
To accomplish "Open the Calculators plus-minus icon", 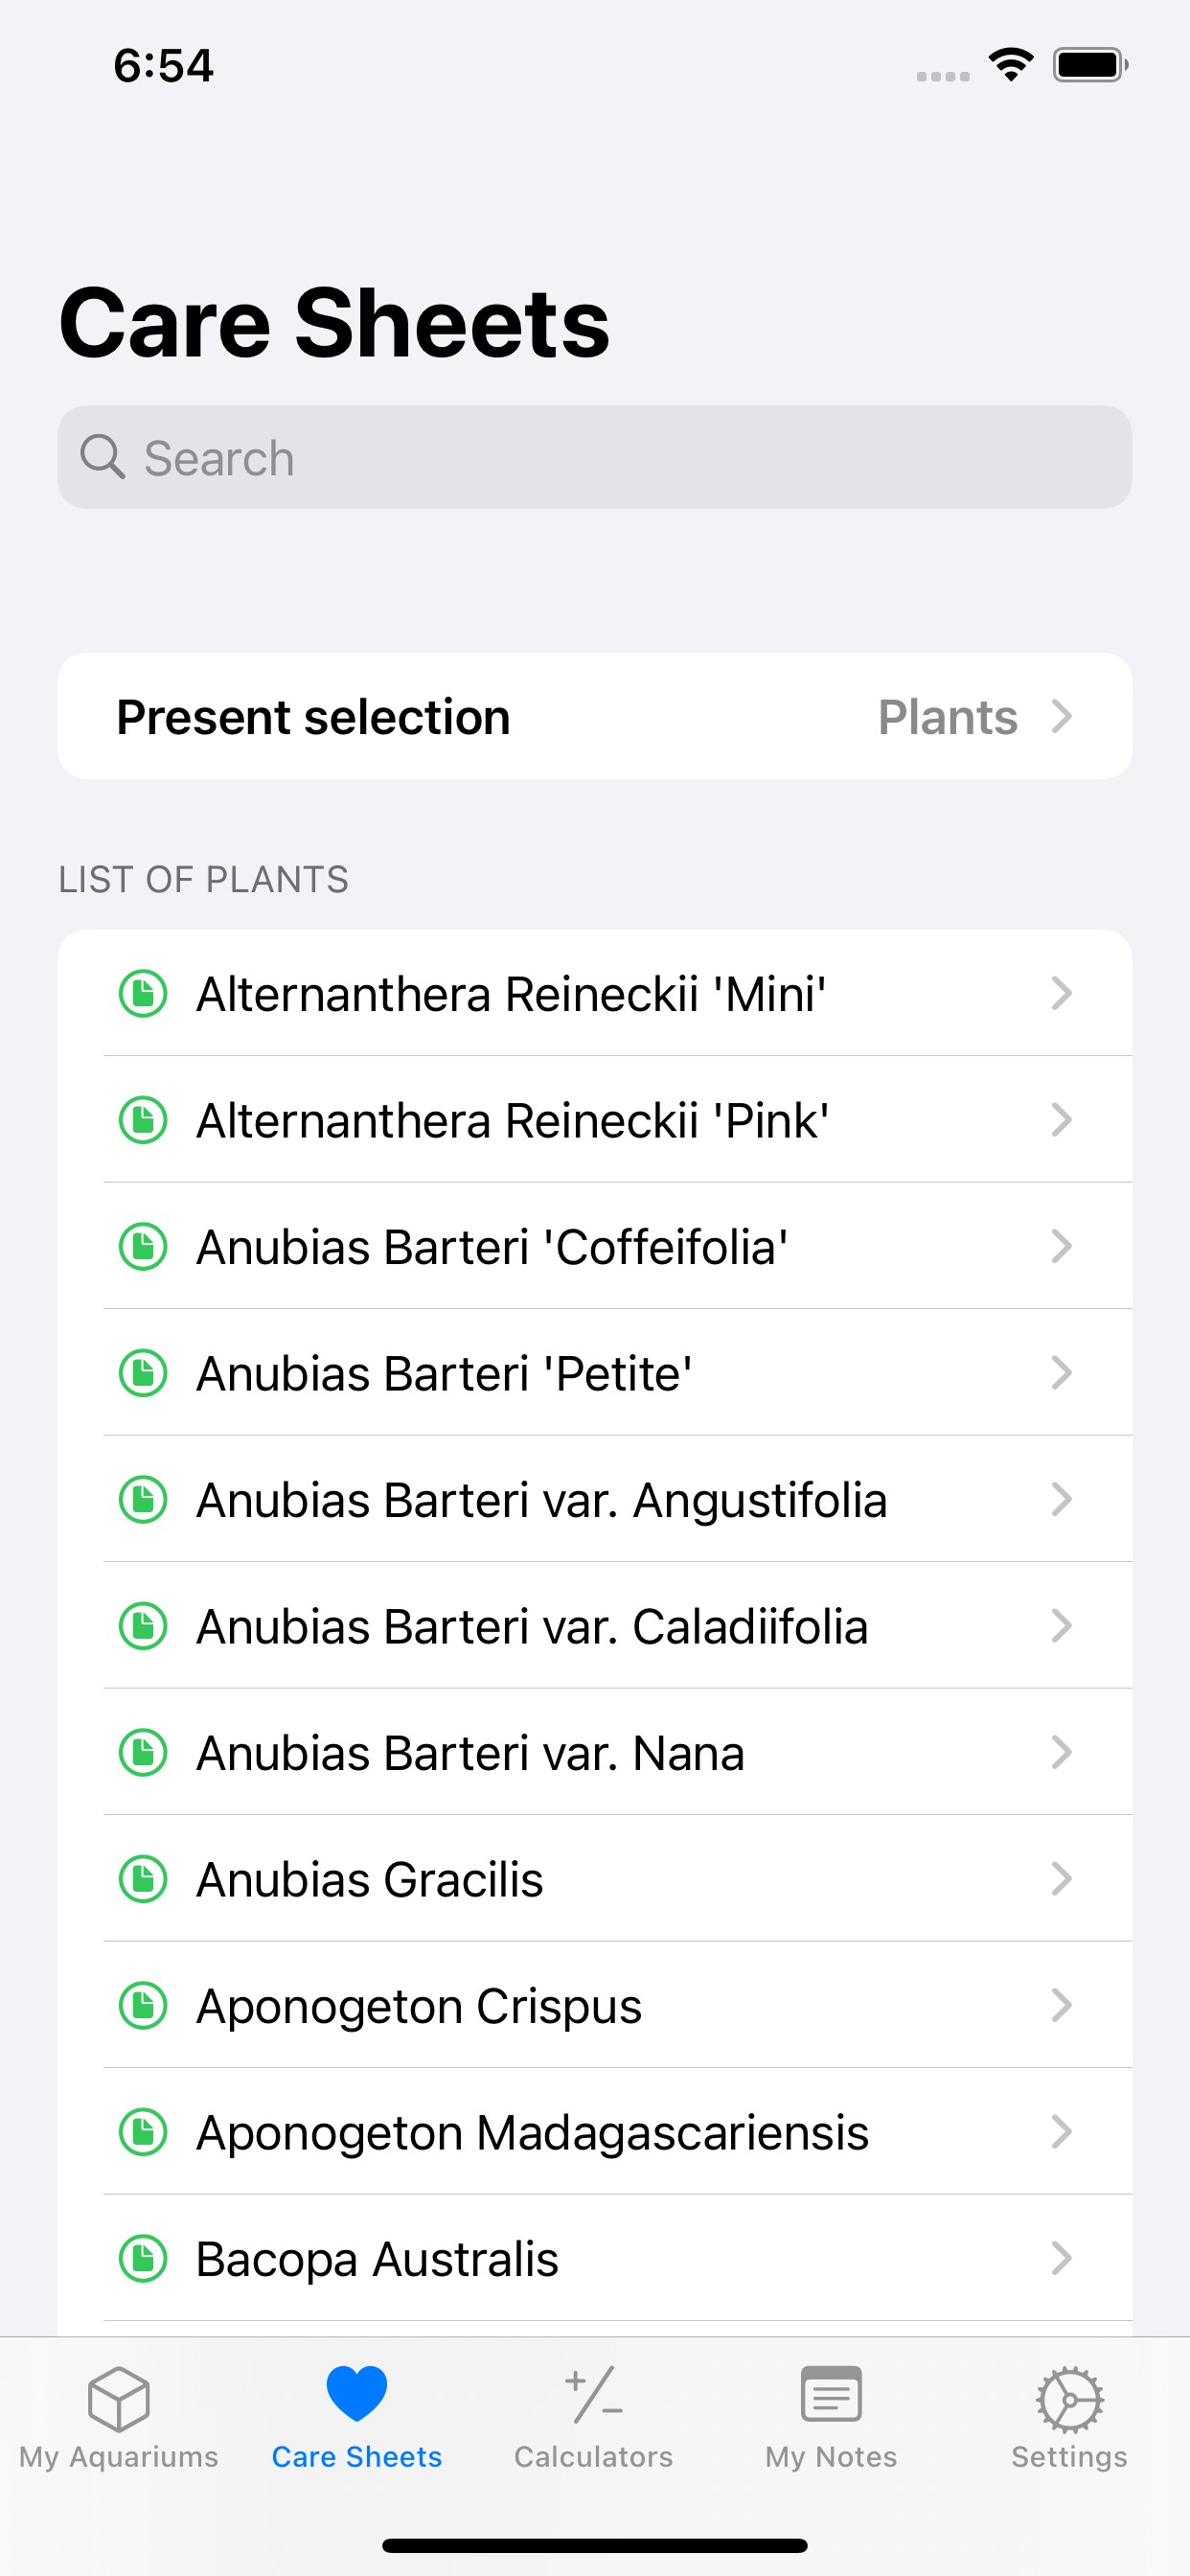I will pyautogui.click(x=593, y=2396).
